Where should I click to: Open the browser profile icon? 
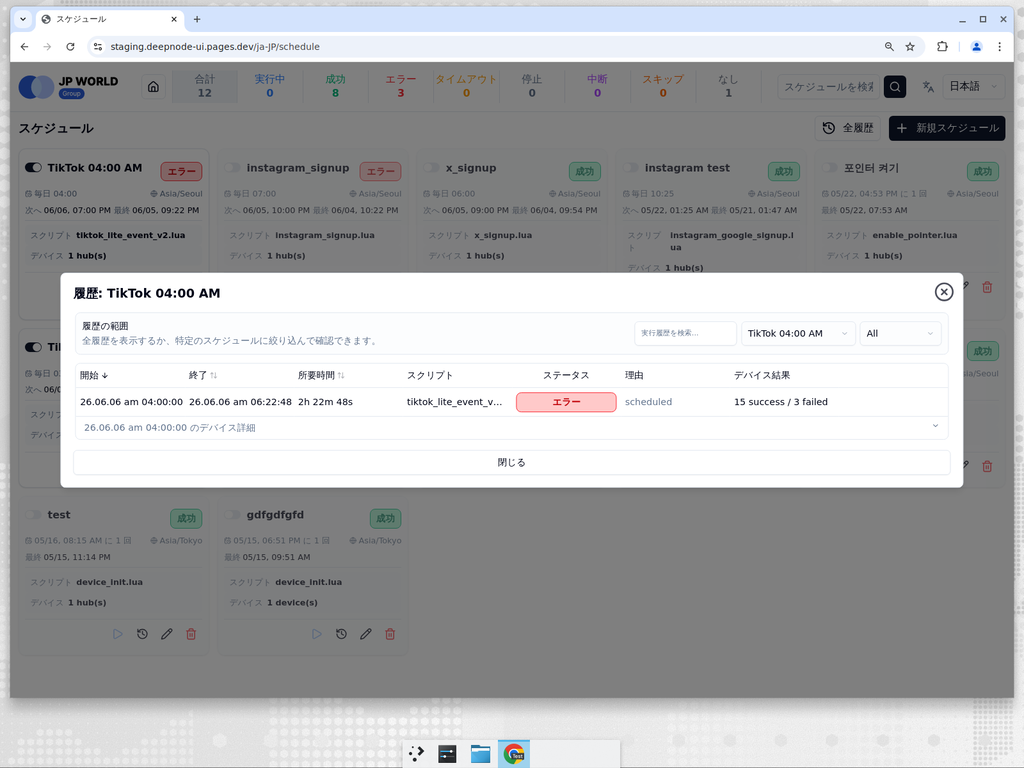click(x=976, y=46)
